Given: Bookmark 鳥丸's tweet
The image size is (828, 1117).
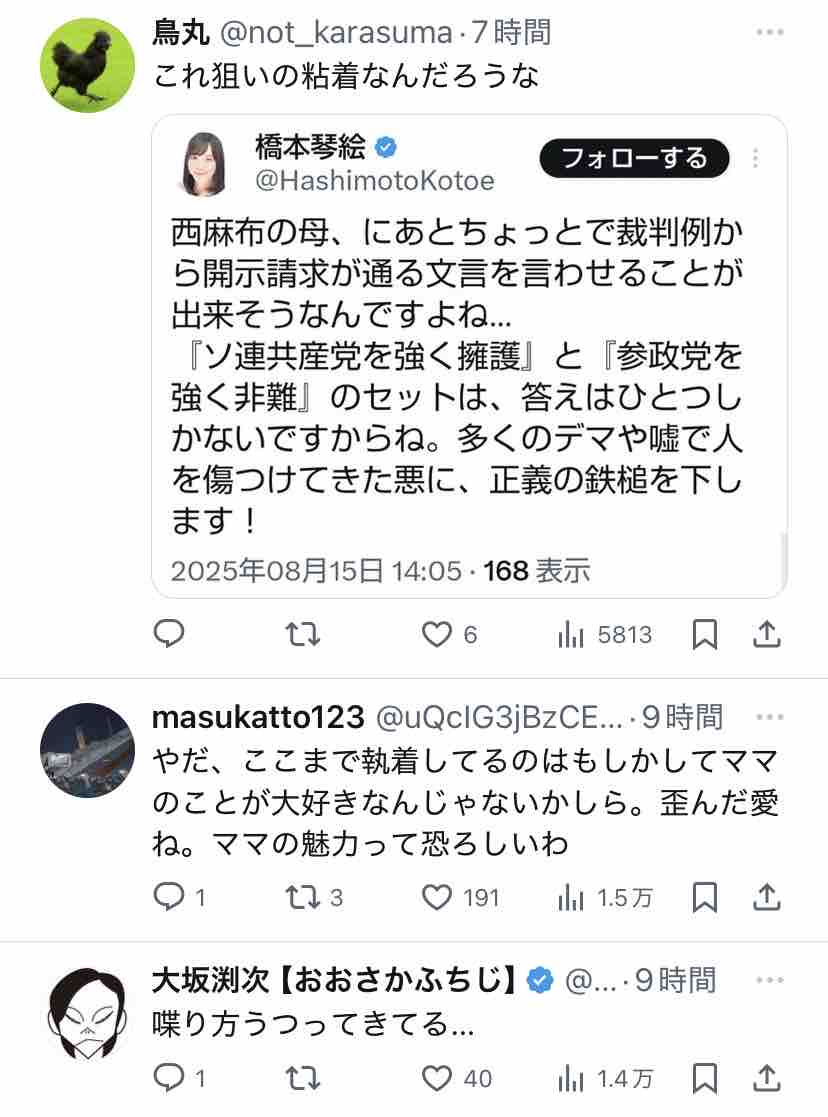Looking at the screenshot, I should click(705, 634).
